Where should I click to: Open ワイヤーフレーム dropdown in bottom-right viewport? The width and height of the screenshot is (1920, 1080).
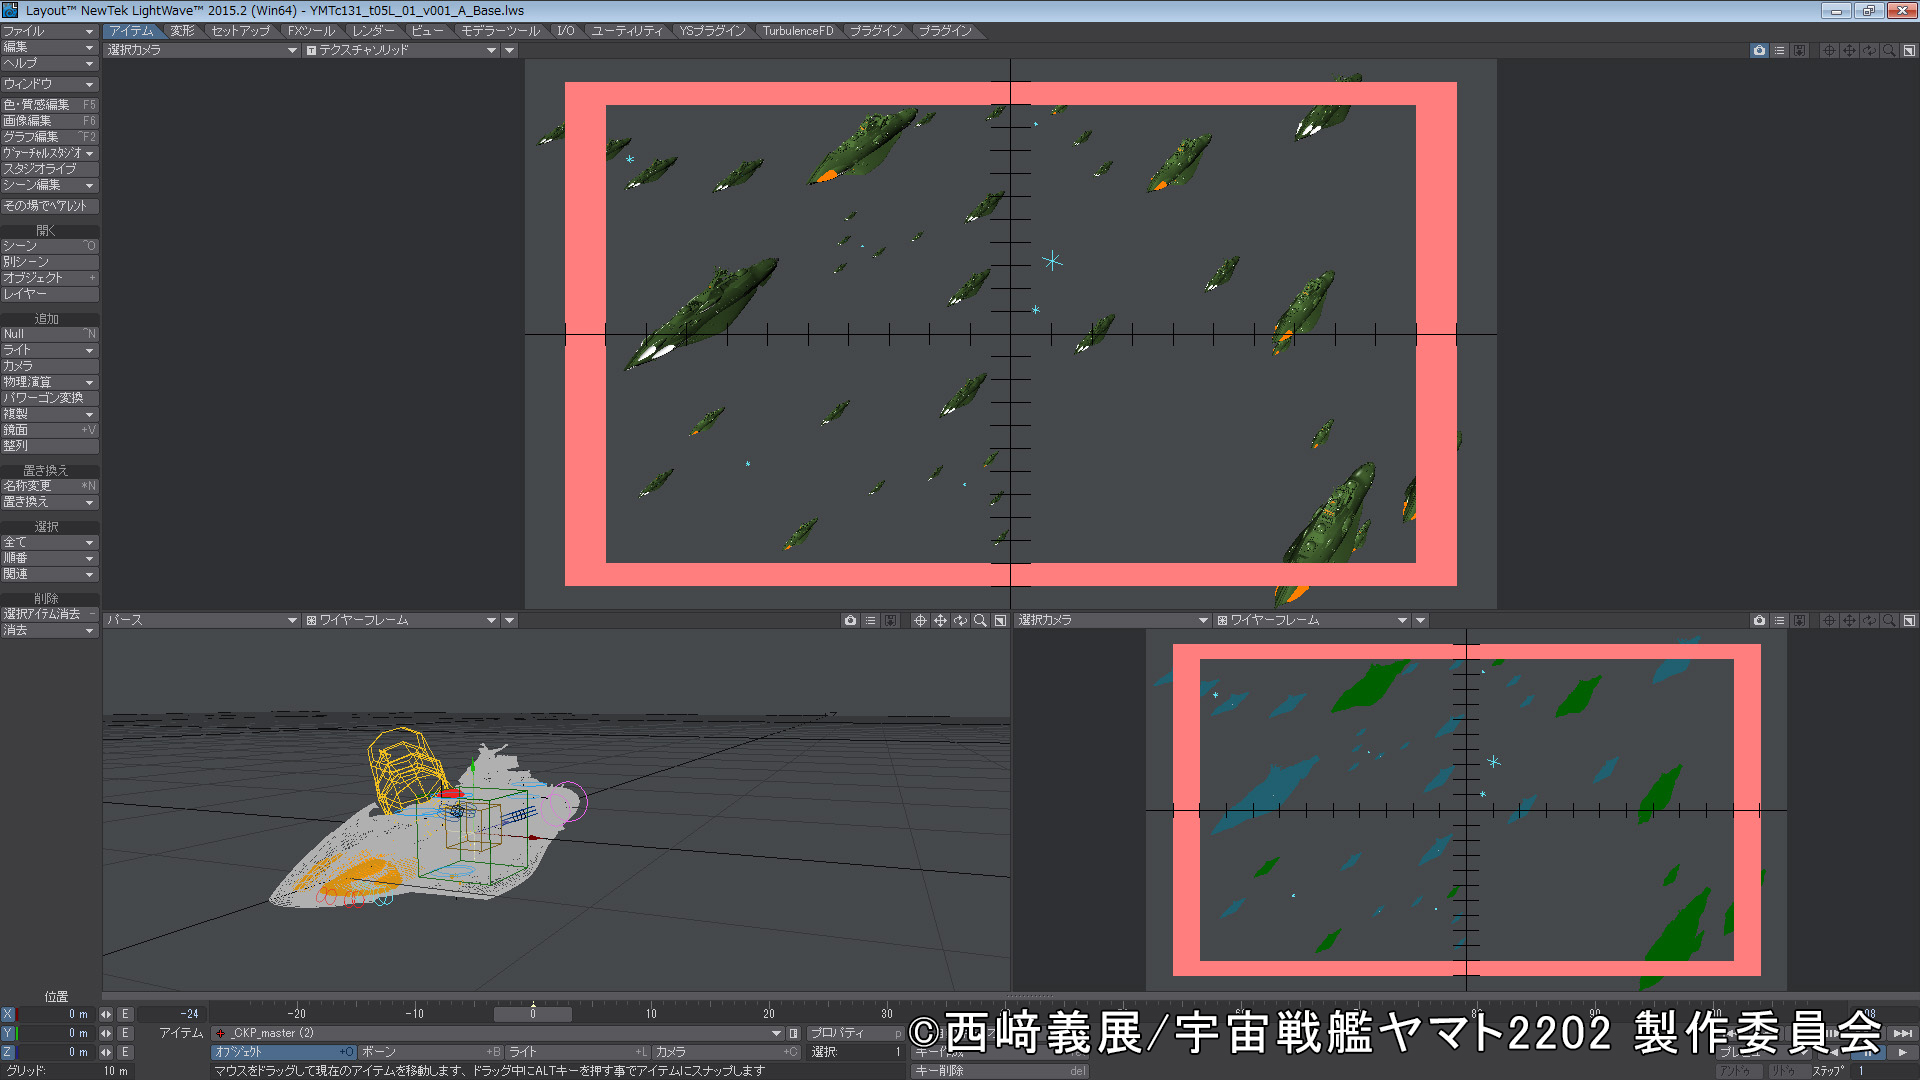click(x=1312, y=620)
